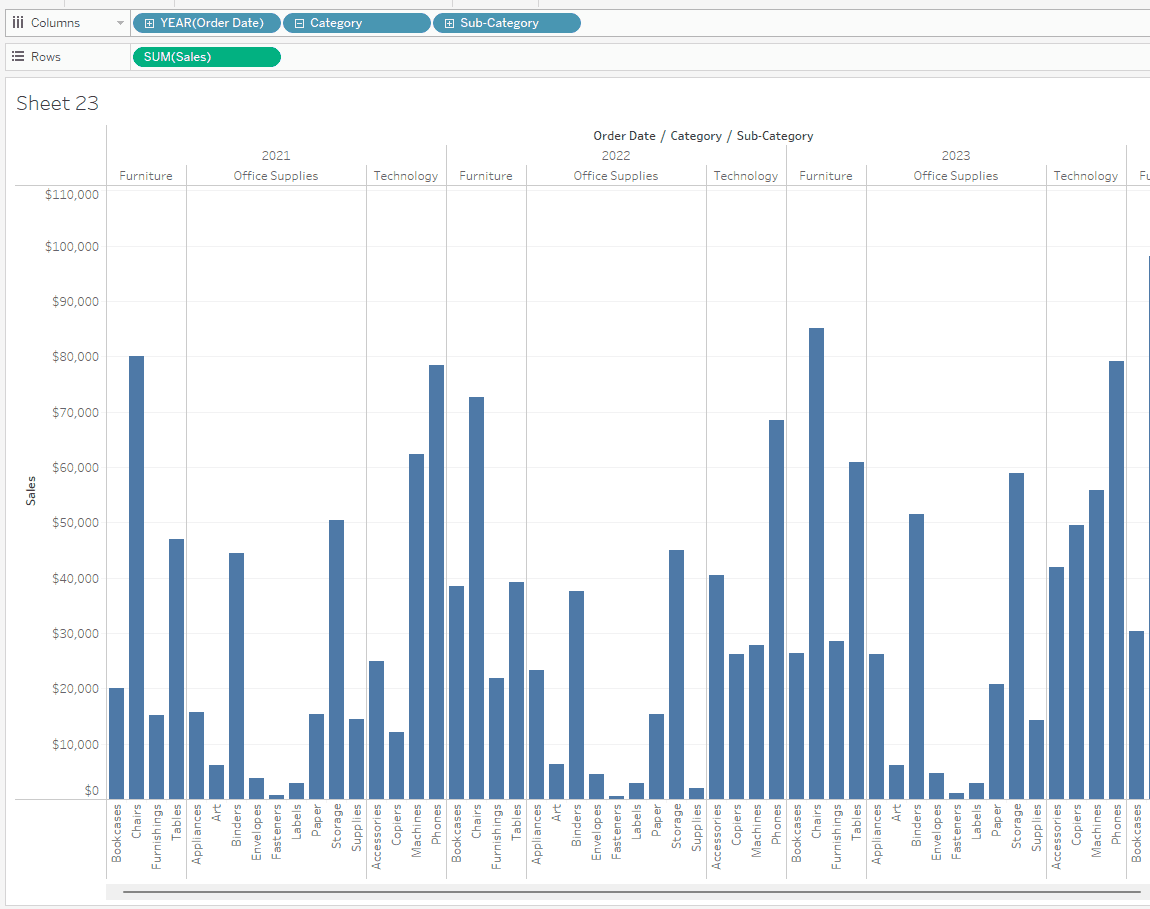1150x909 pixels.
Task: Expand Sub-Category pill plus icon
Action: (x=450, y=23)
